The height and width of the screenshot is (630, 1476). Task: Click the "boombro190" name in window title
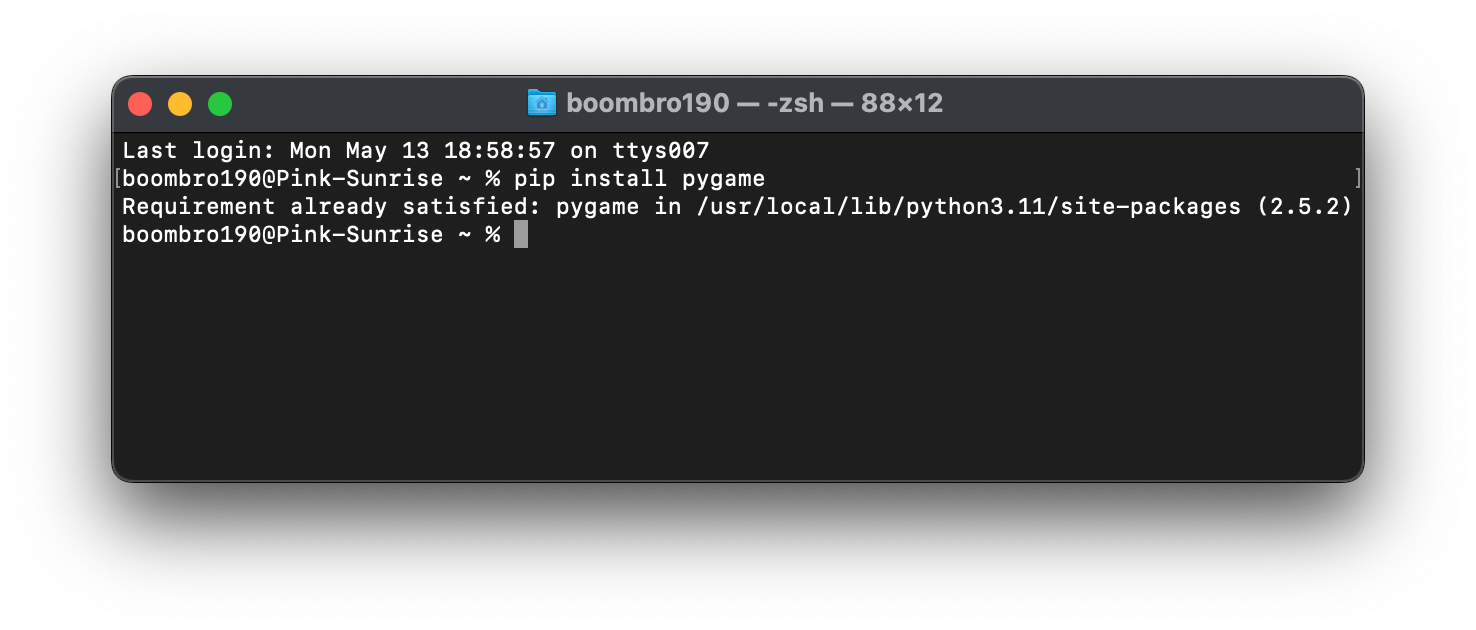point(647,103)
